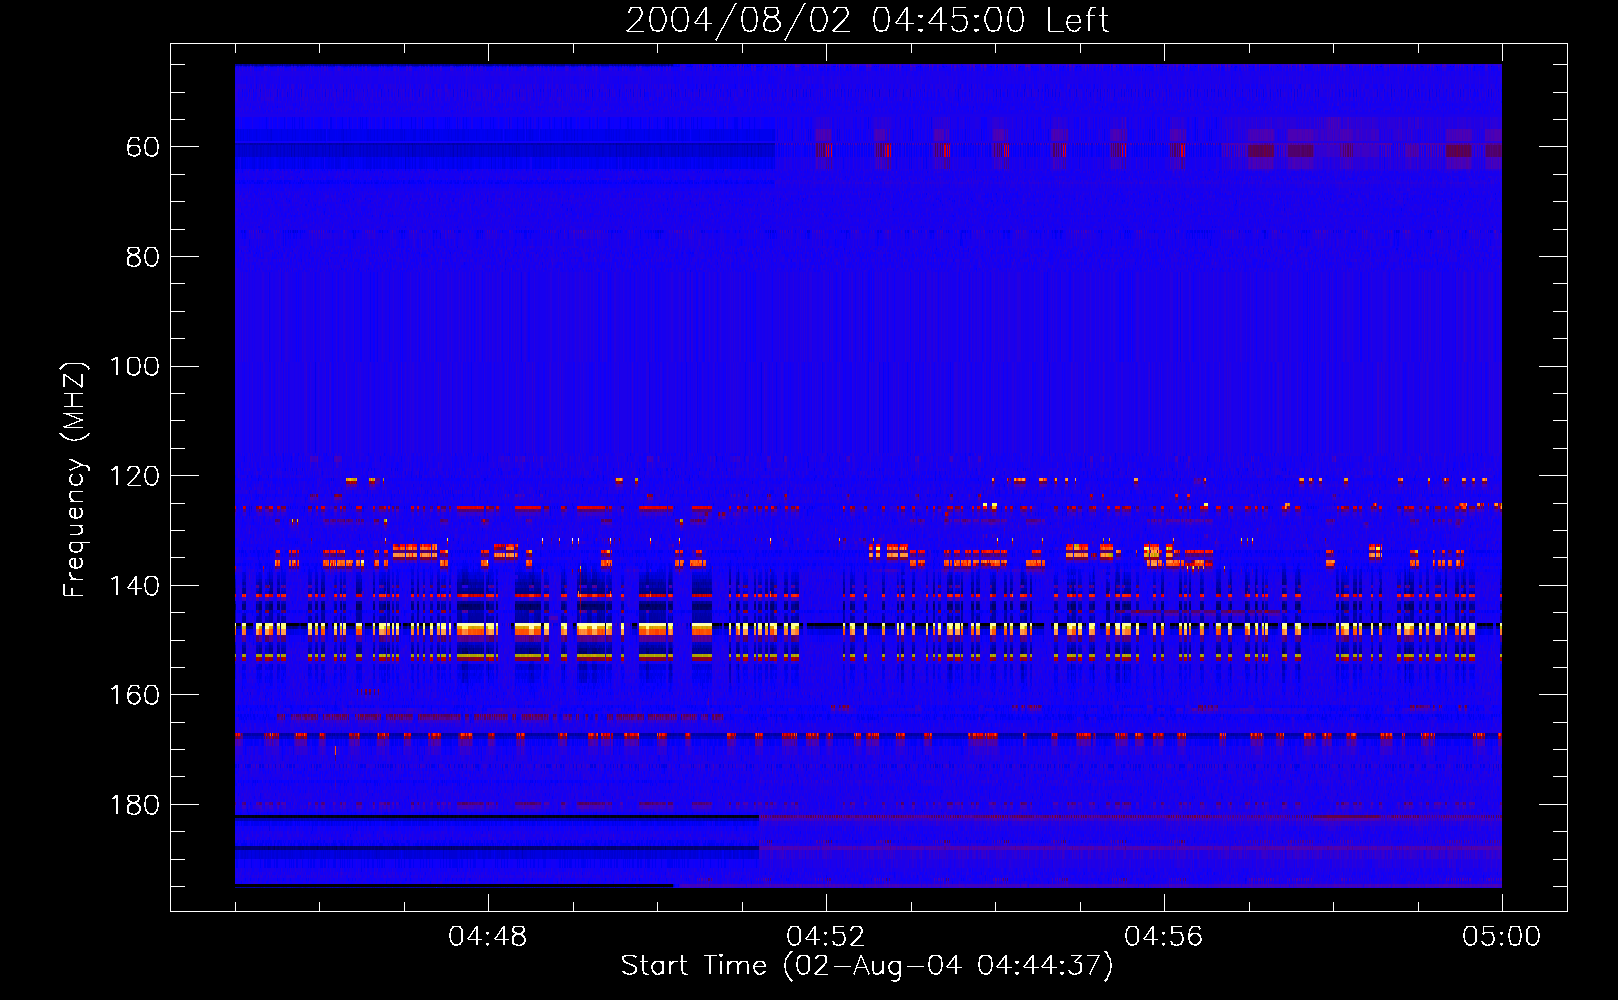The image size is (1618, 1000).
Task: Select the 180 frequency tick label
Action: (134, 805)
